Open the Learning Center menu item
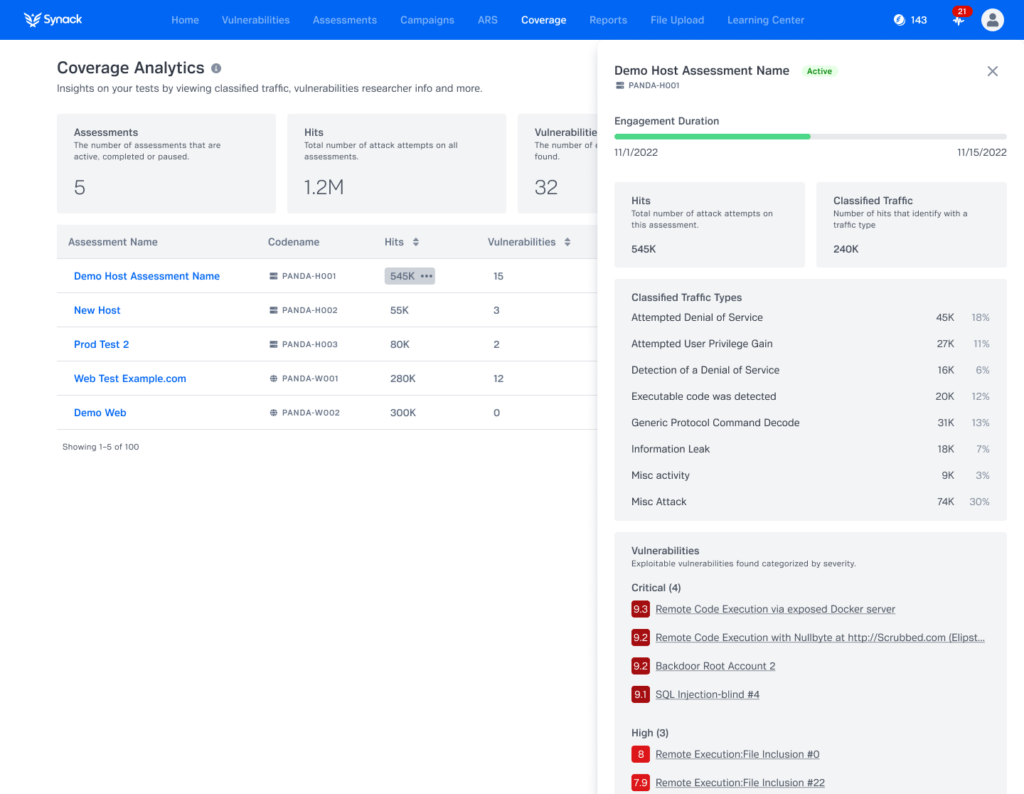The width and height of the screenshot is (1024, 794). pyautogui.click(x=765, y=20)
